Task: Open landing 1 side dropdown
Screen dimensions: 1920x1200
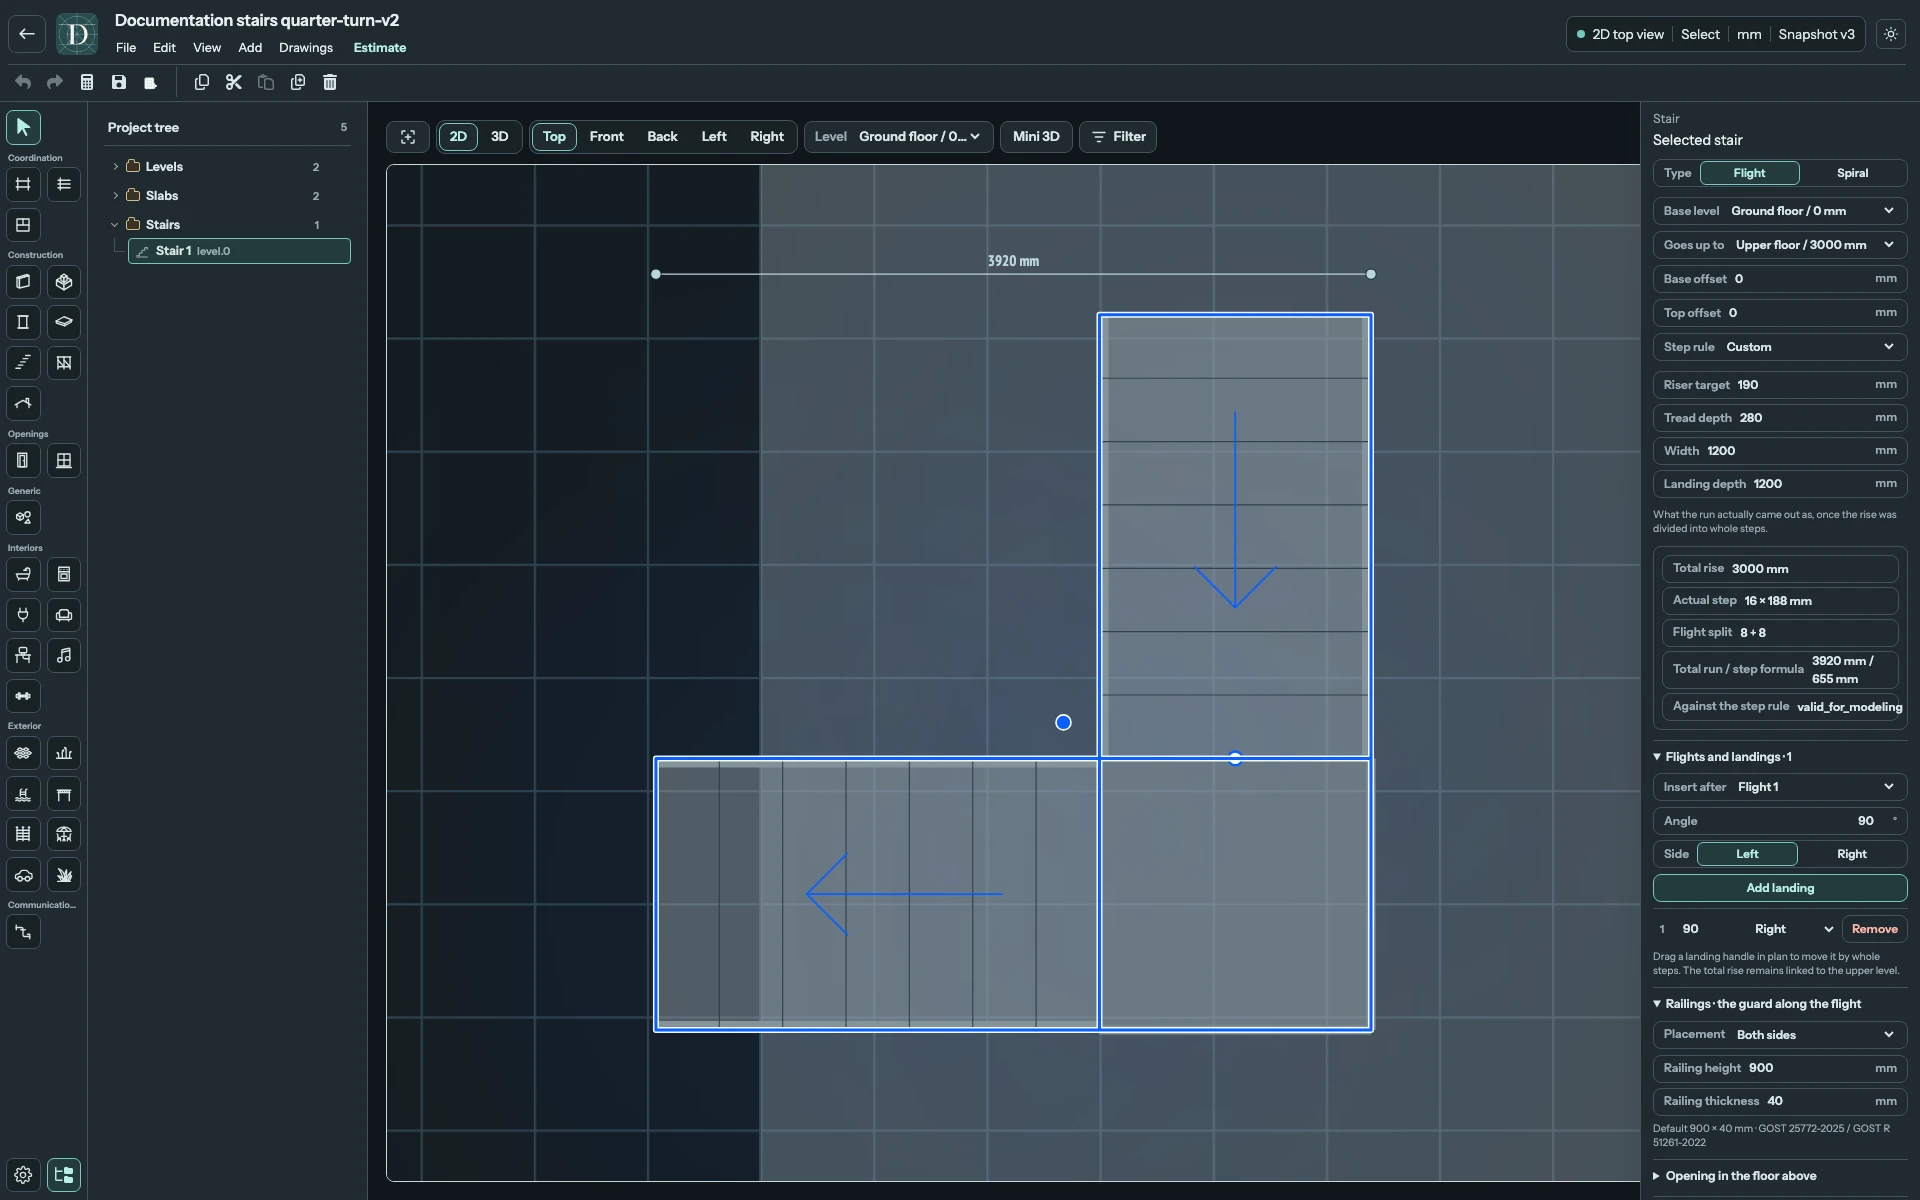Action: [x=1794, y=929]
